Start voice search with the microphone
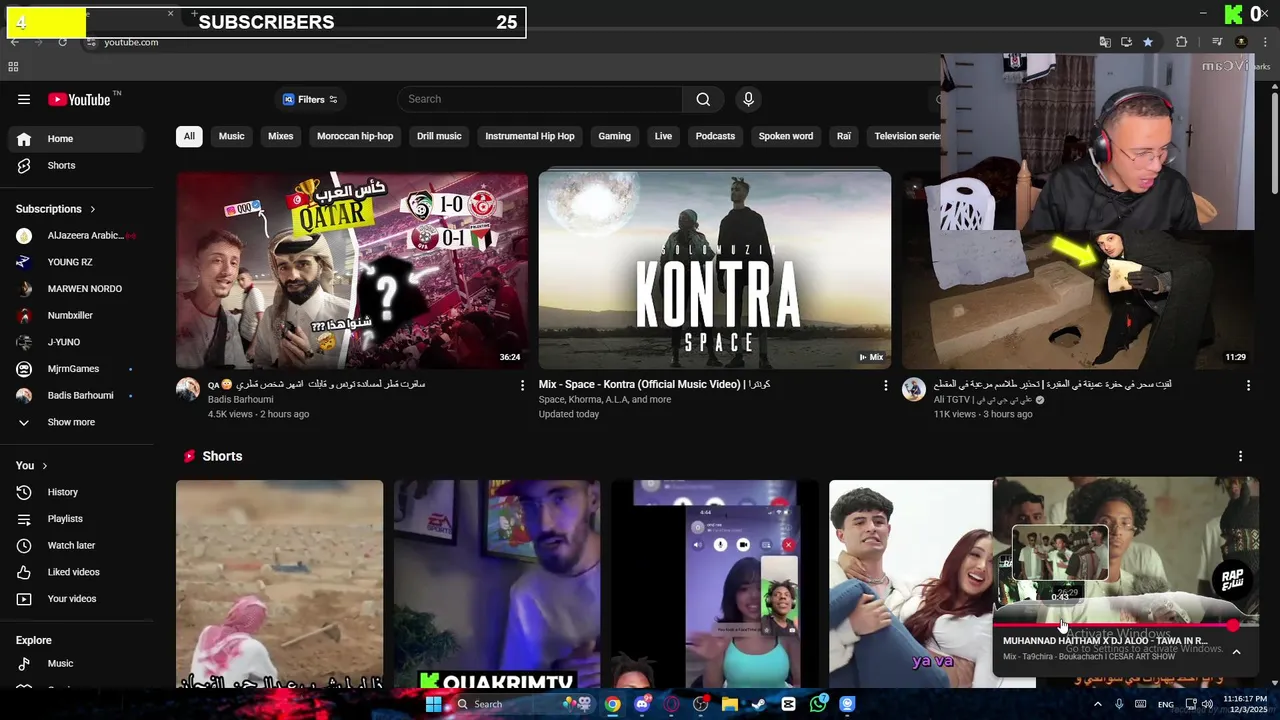 [x=748, y=99]
